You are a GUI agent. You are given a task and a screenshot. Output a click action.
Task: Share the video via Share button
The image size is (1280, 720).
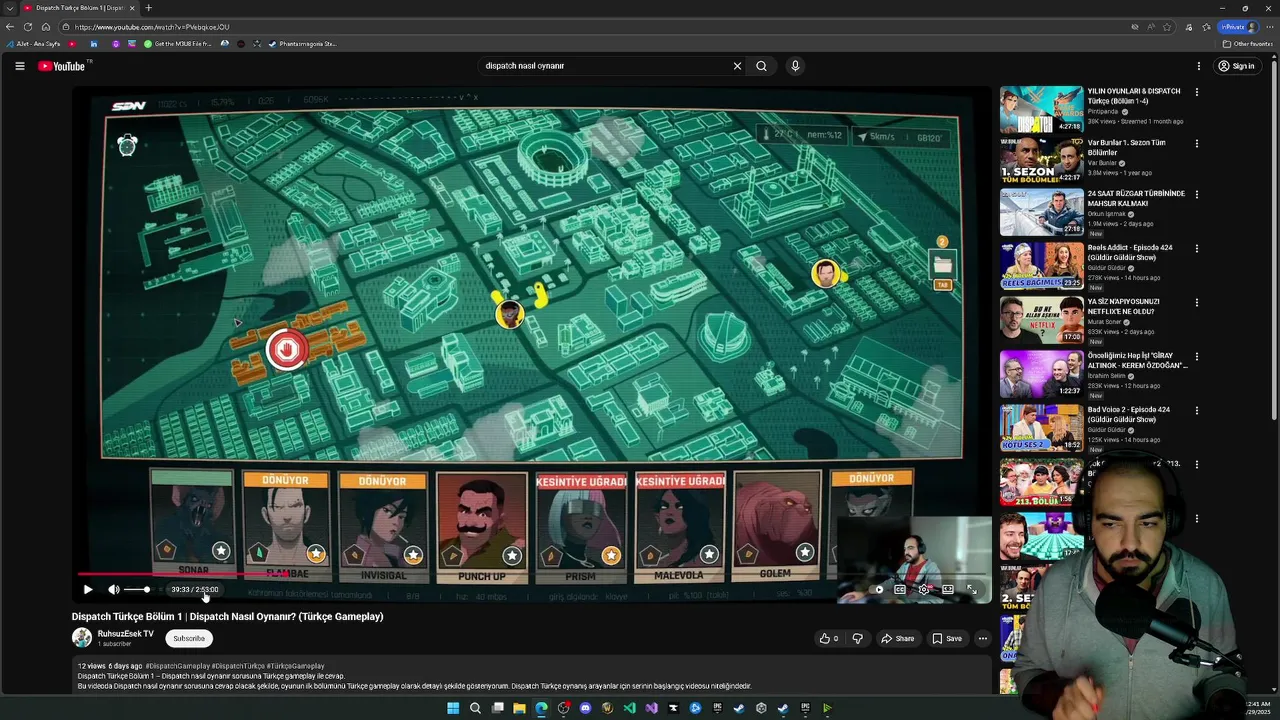[897, 638]
